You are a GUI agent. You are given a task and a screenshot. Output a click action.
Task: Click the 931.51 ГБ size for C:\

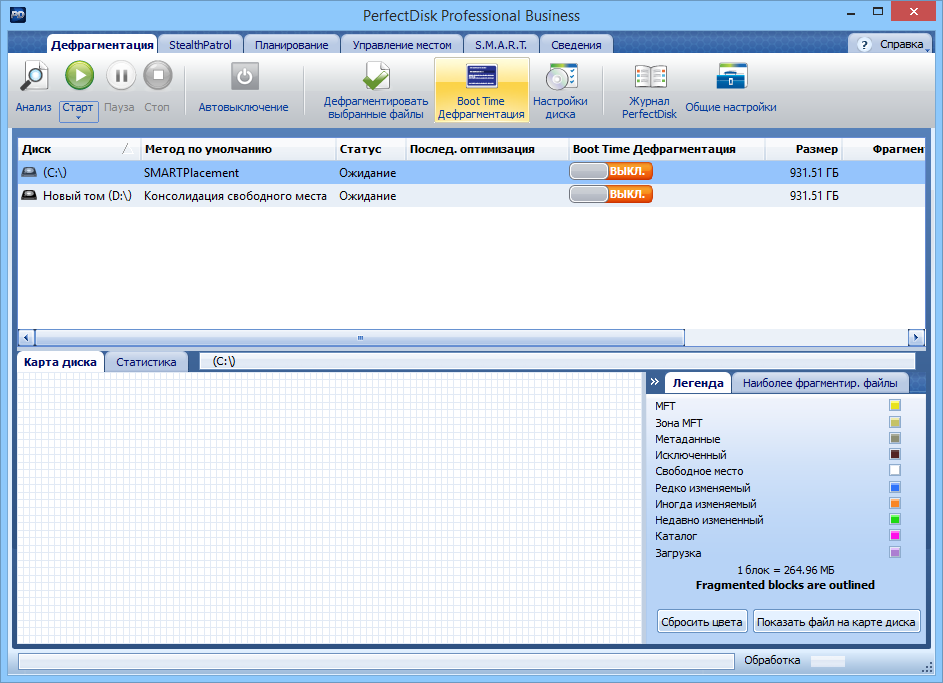tap(814, 173)
